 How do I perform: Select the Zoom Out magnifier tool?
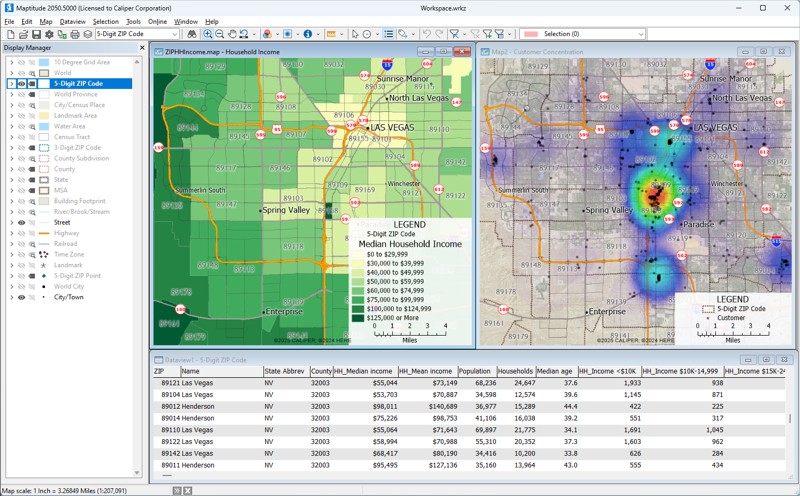click(x=219, y=34)
